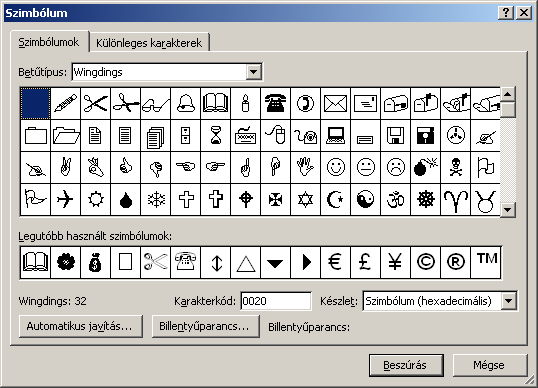Cancel with the Mégse button
This screenshot has width=538, height=388.
(490, 365)
